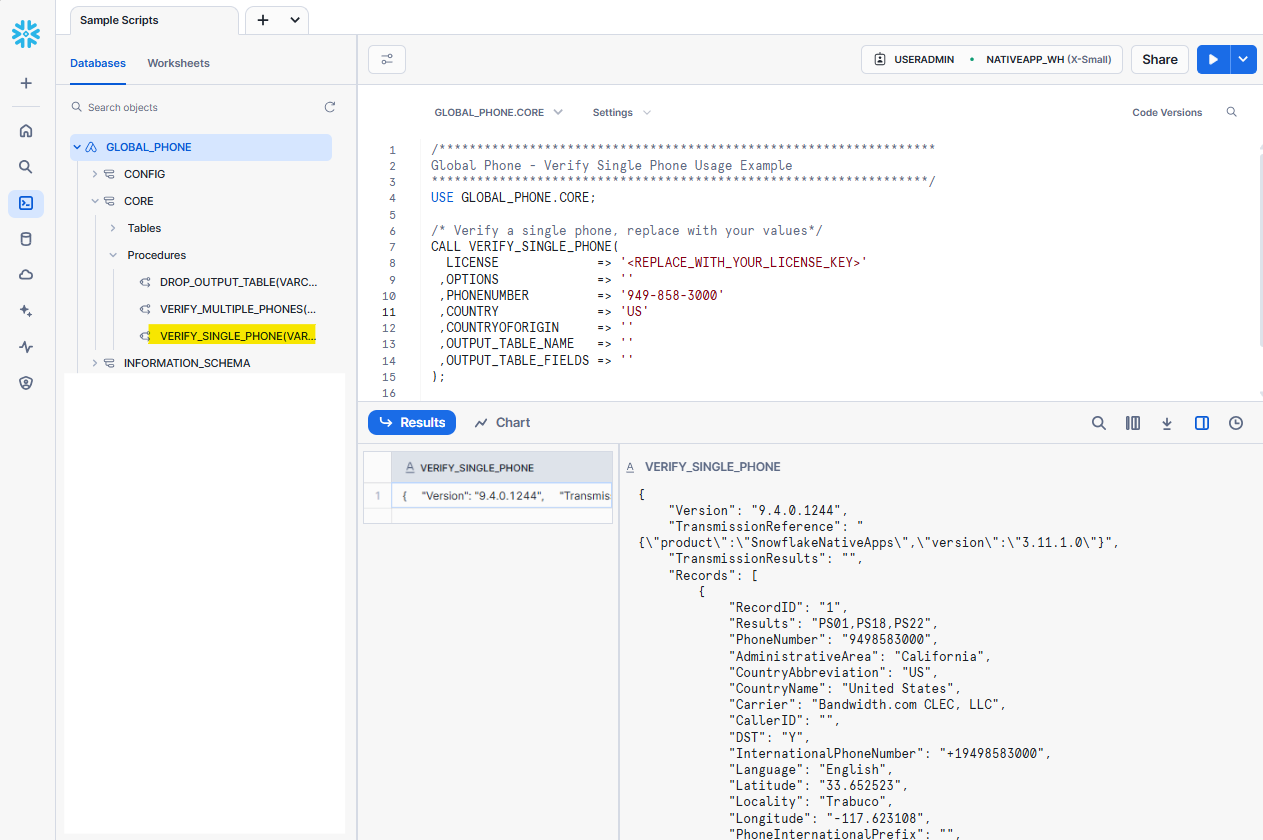The height and width of the screenshot is (840, 1263).
Task: Open the new tab options dropdown
Action: click(x=295, y=20)
